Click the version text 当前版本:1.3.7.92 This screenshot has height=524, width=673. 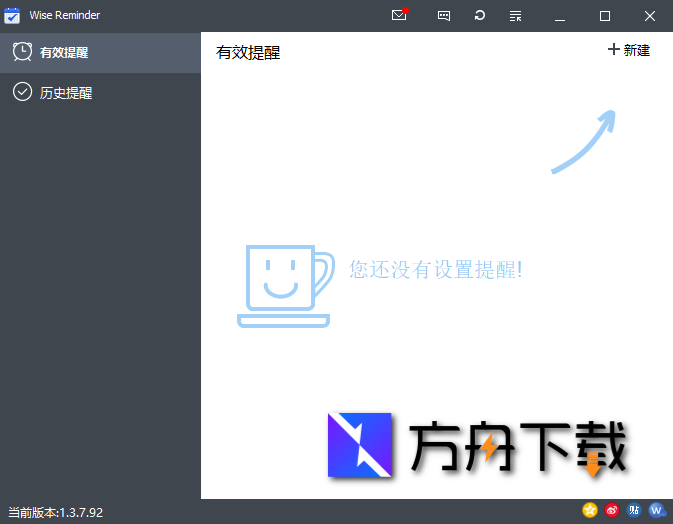55,512
